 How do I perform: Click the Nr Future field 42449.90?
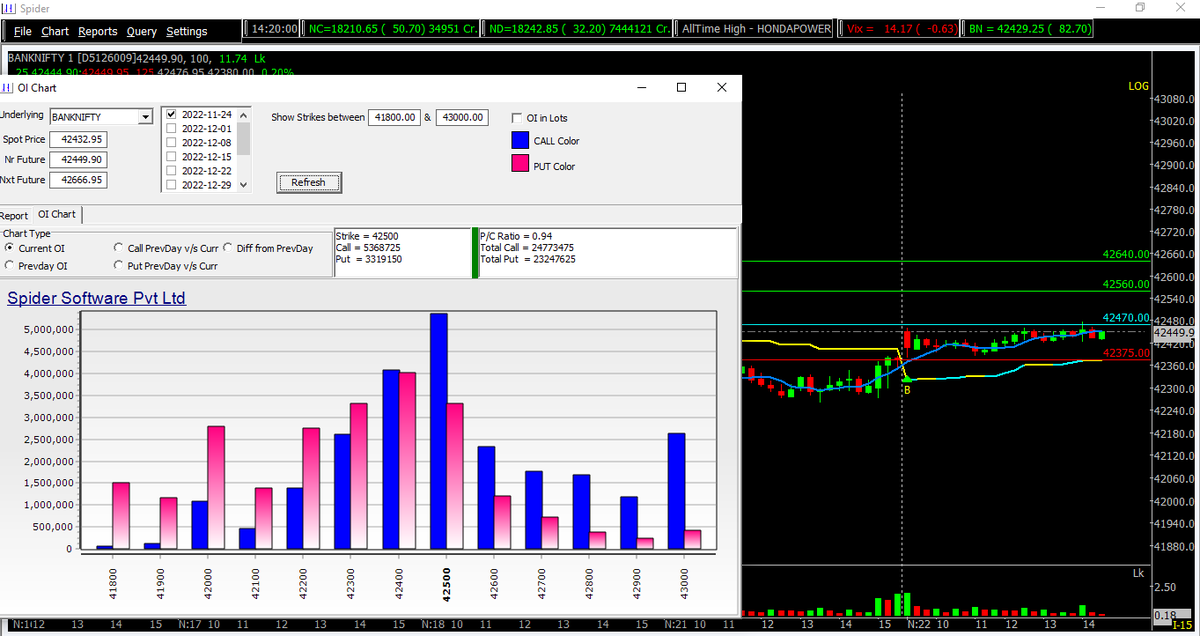tap(78, 159)
